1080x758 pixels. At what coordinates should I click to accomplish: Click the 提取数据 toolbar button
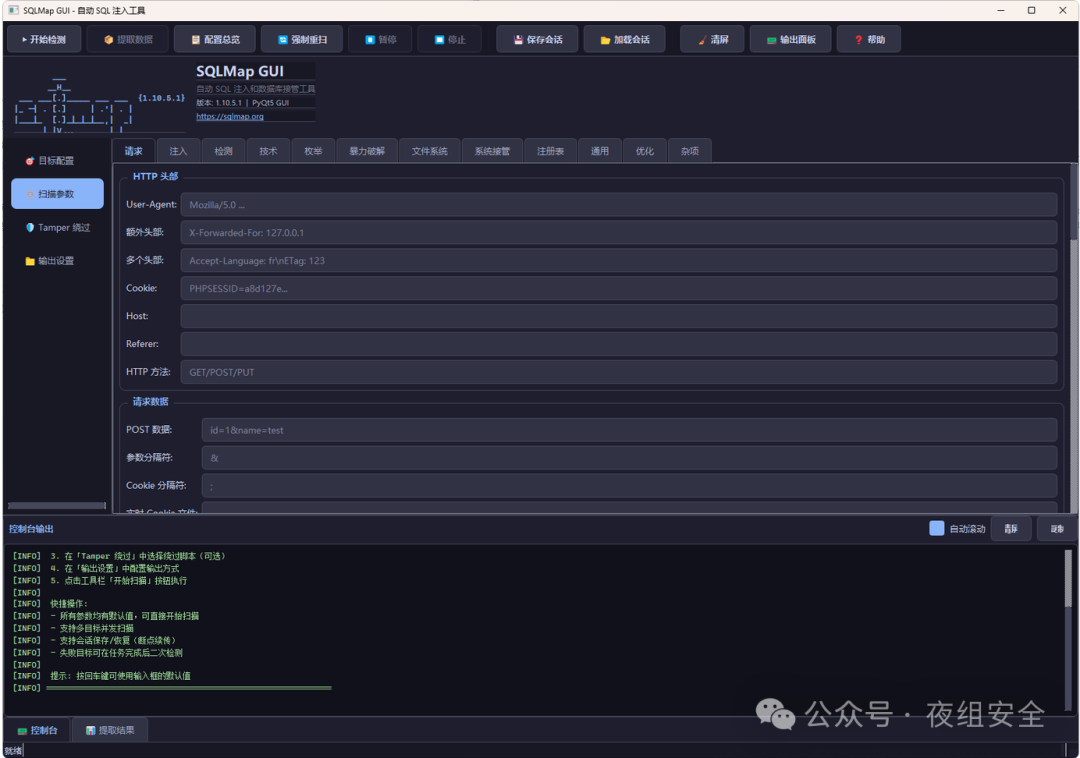[x=128, y=40]
